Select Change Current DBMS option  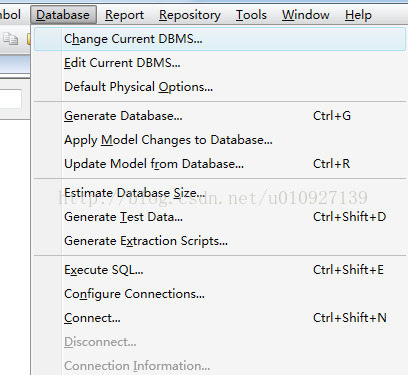pos(220,39)
